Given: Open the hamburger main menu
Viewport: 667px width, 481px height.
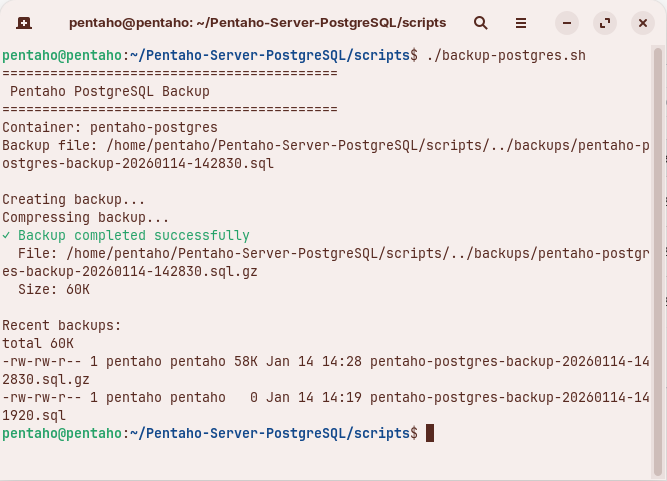Looking at the screenshot, I should point(521,22).
